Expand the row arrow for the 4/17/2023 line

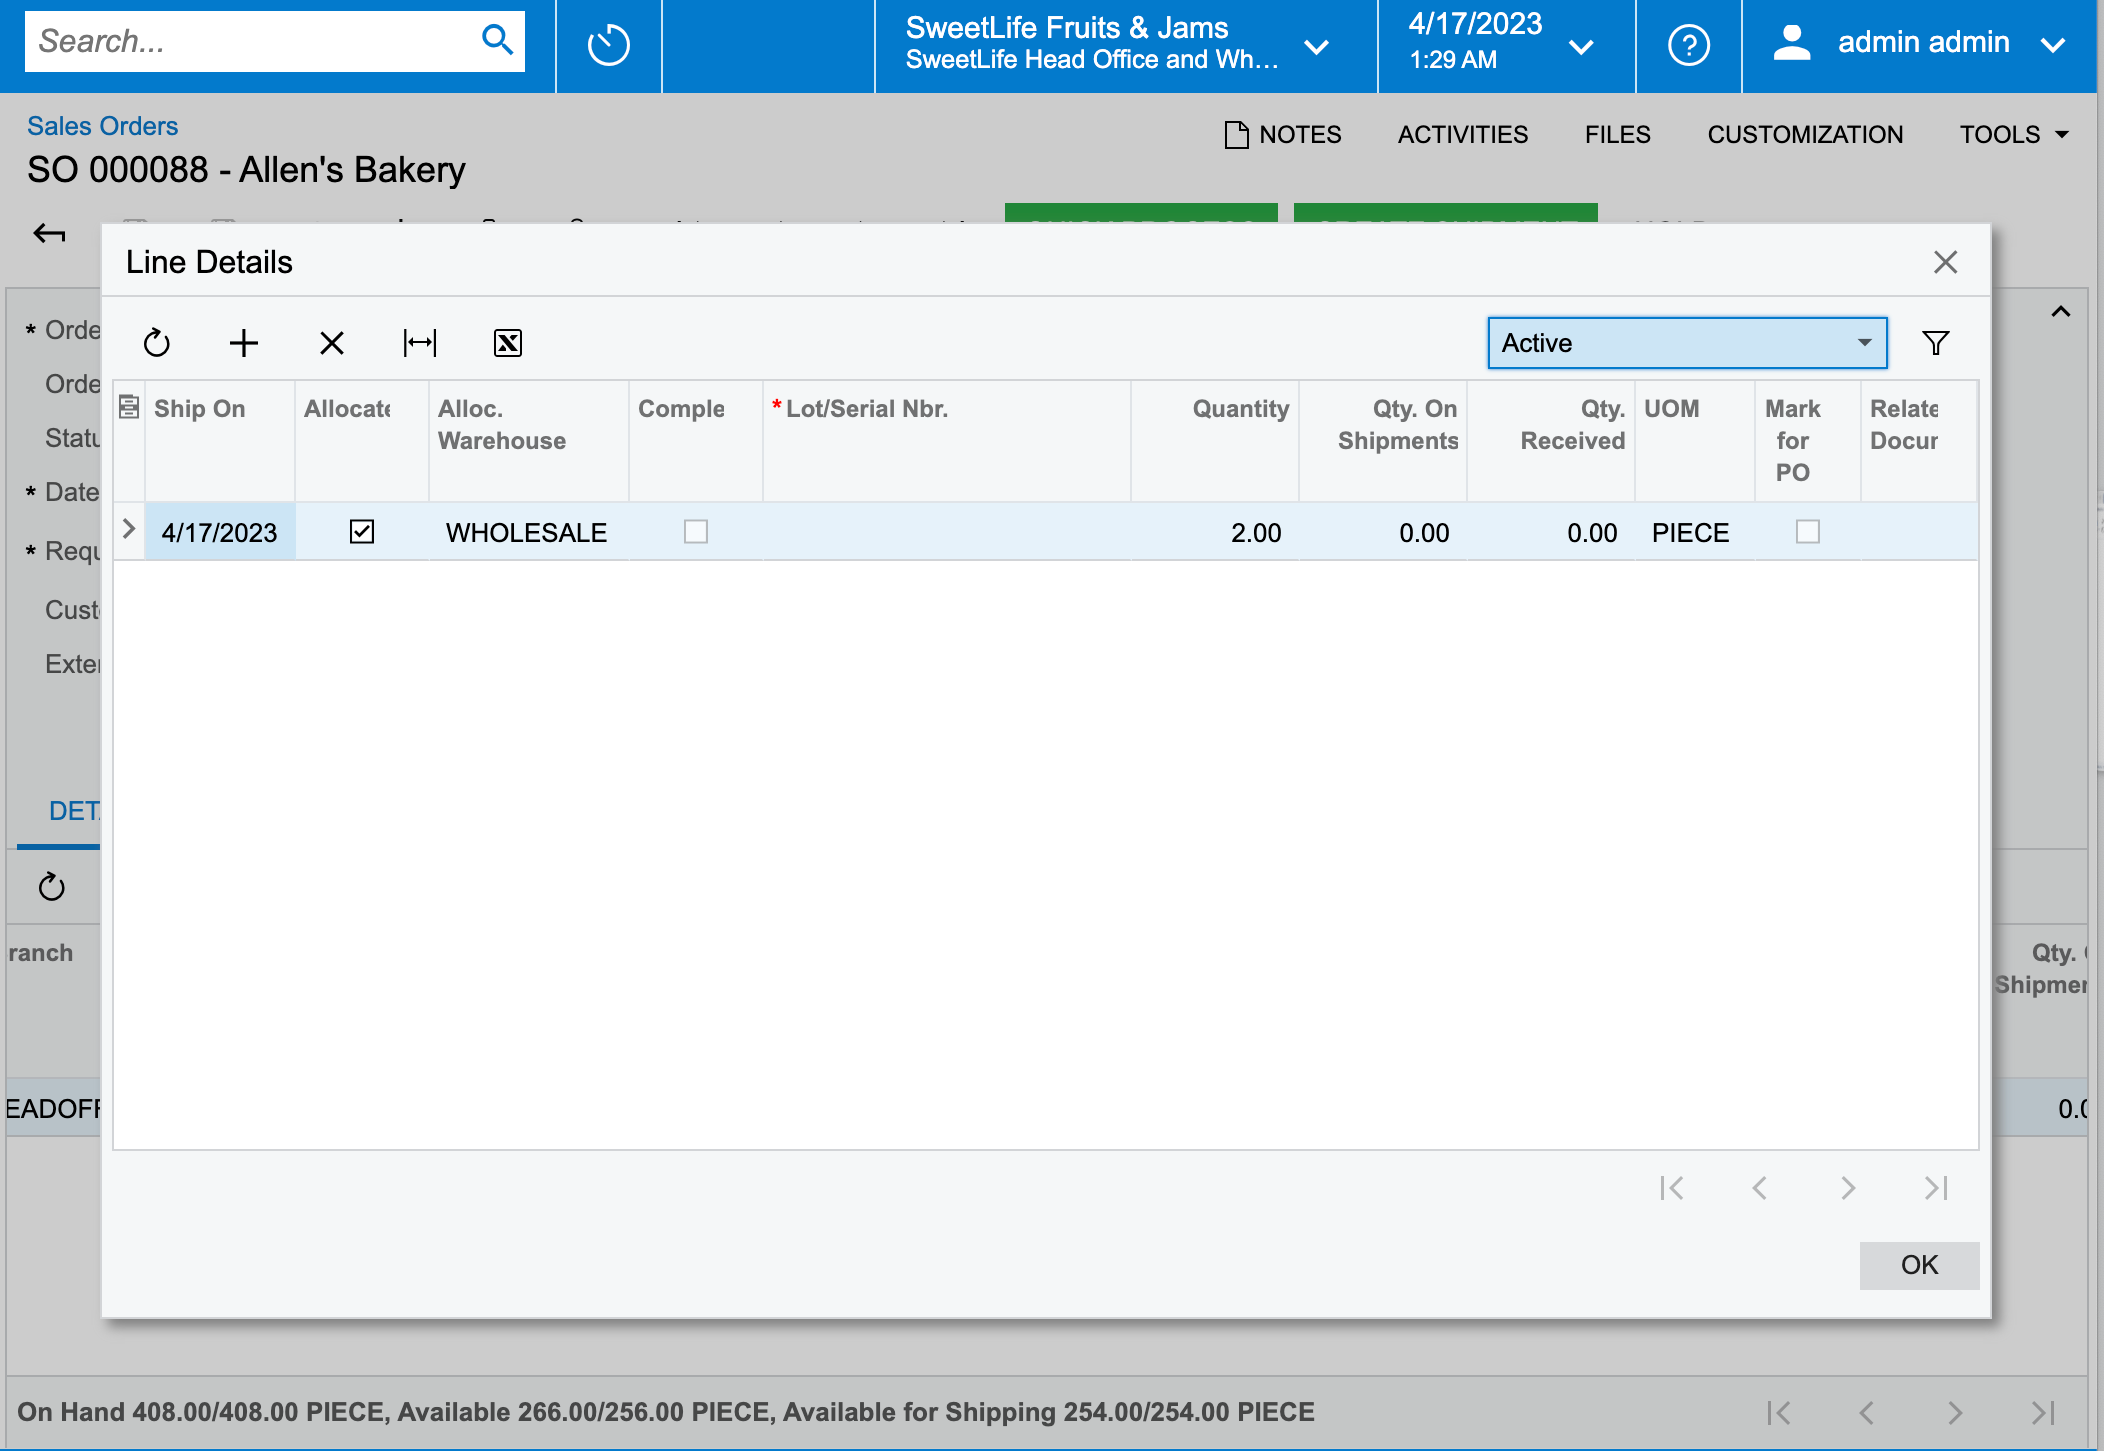(128, 529)
